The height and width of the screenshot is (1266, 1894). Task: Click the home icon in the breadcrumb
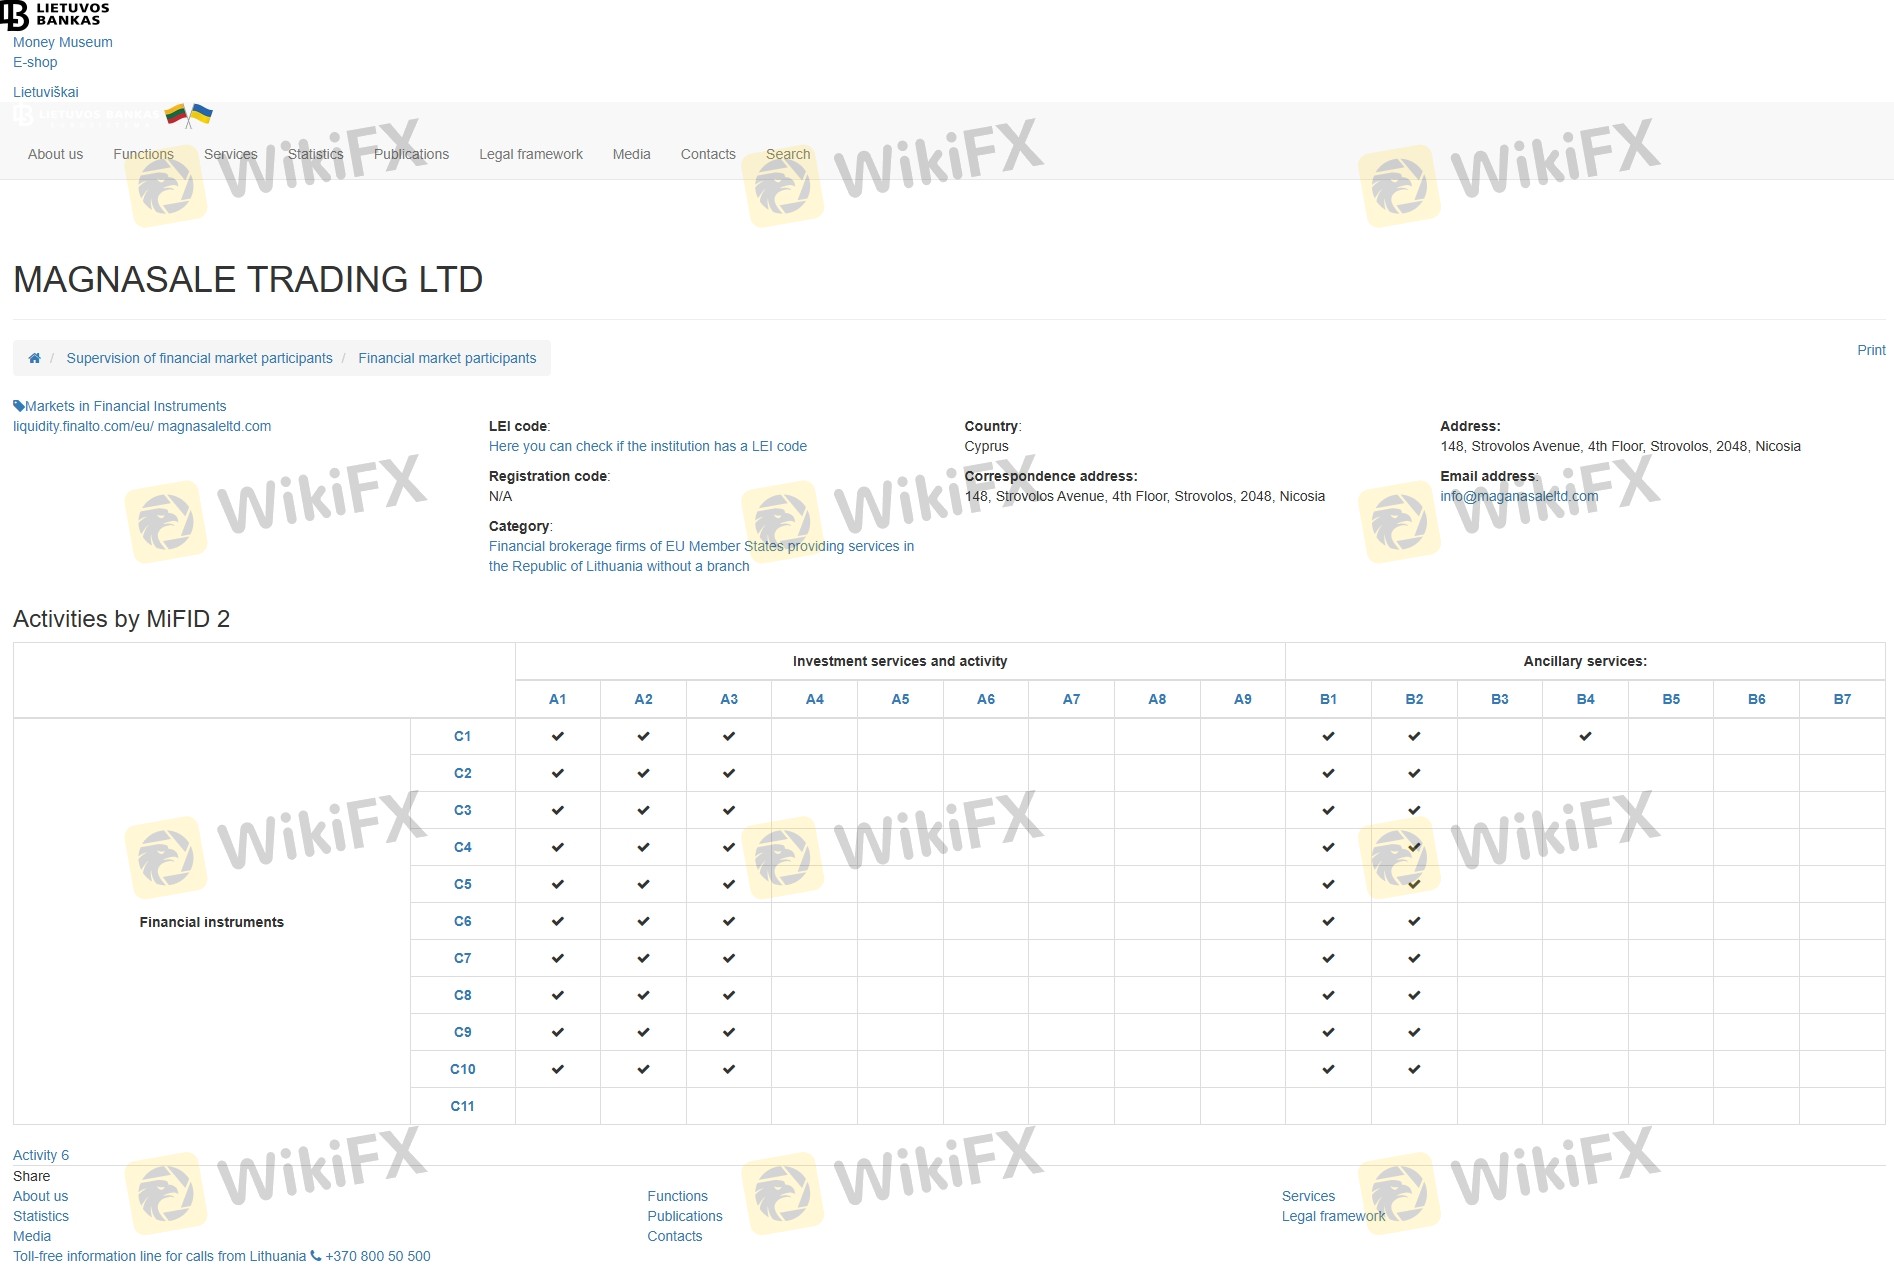tap(34, 358)
